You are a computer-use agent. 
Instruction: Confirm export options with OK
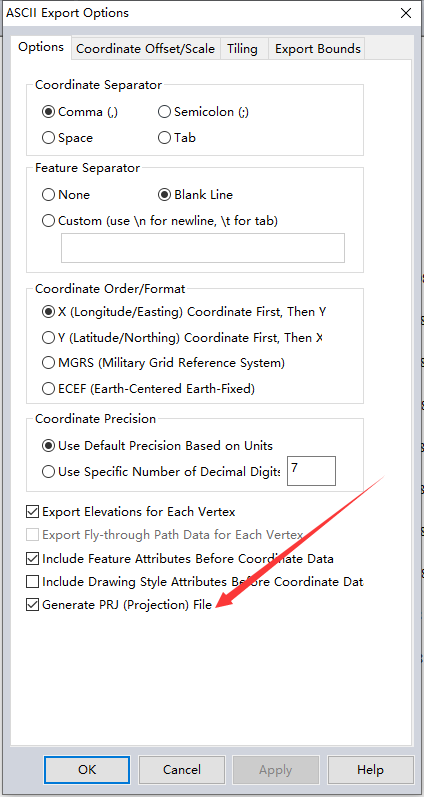[x=87, y=770]
